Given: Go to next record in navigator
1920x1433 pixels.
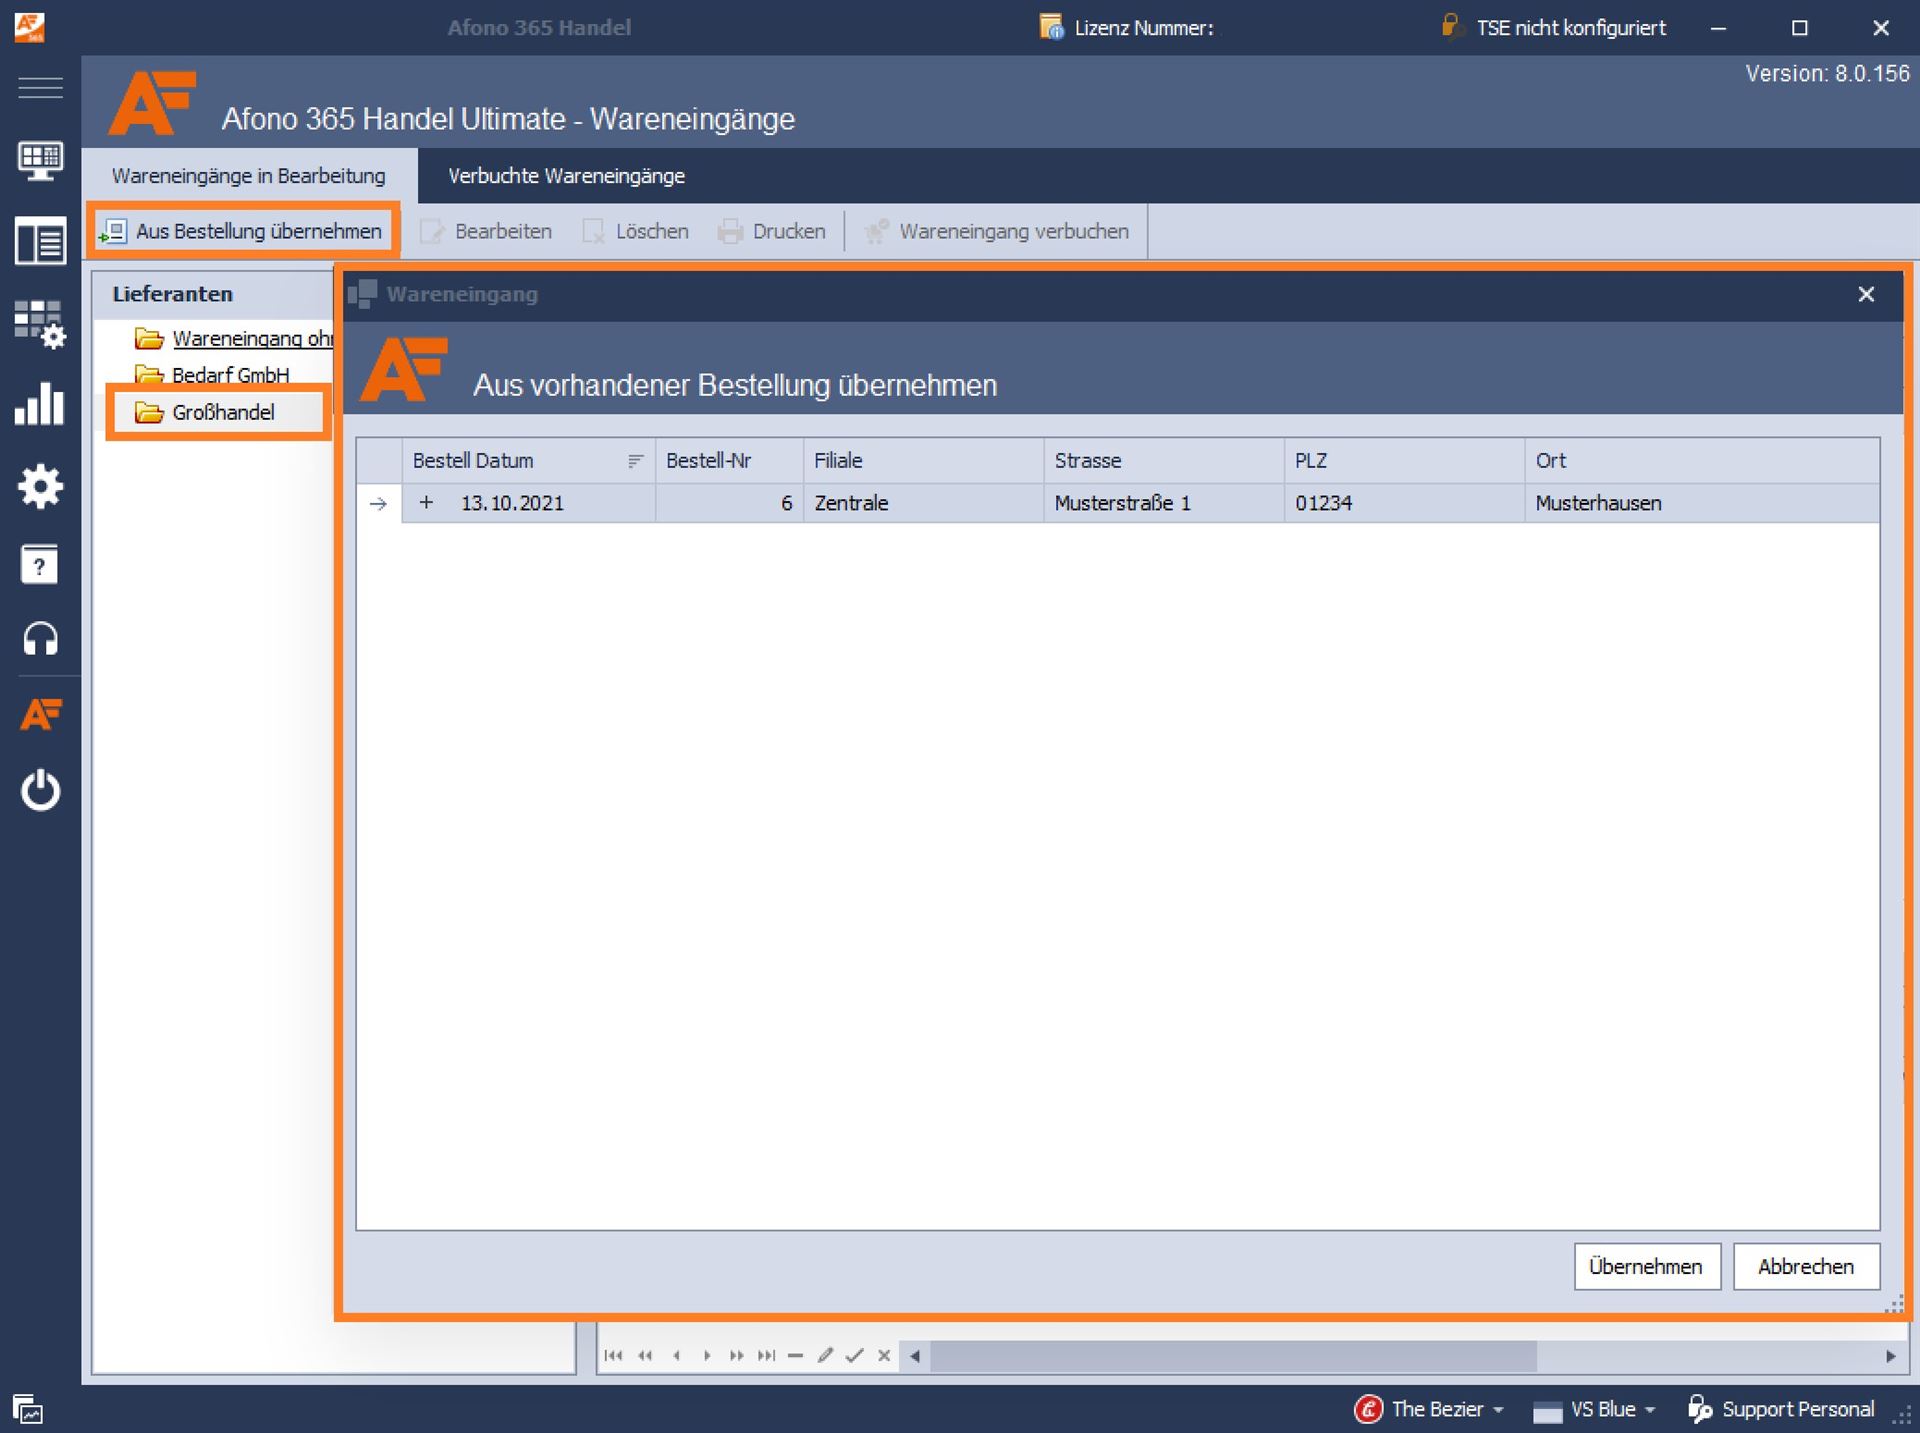Looking at the screenshot, I should coord(707,1356).
